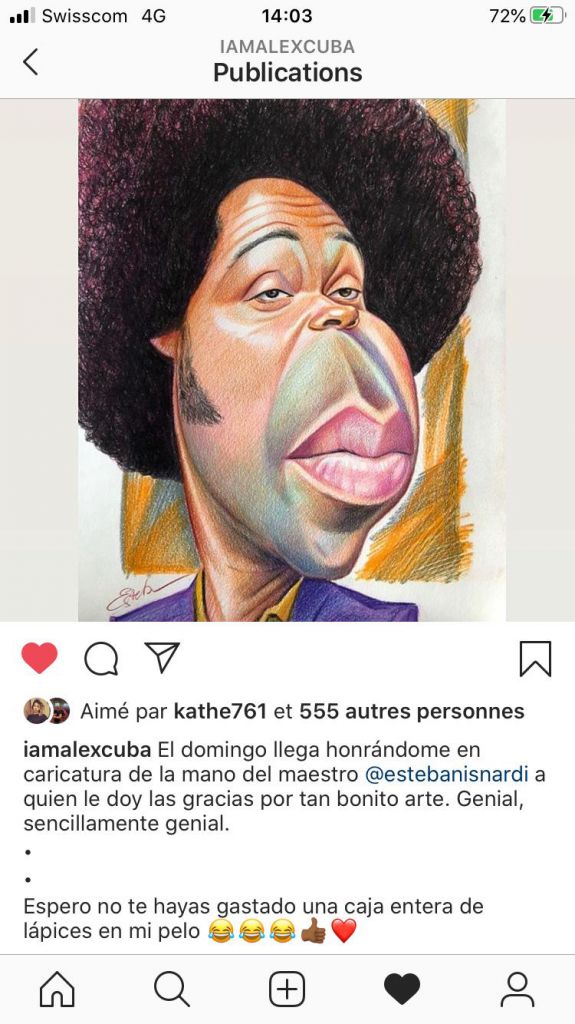Viewport: 575px width, 1024px height.
Task: Unlike the post with red heart
Action: pyautogui.click(x=39, y=658)
